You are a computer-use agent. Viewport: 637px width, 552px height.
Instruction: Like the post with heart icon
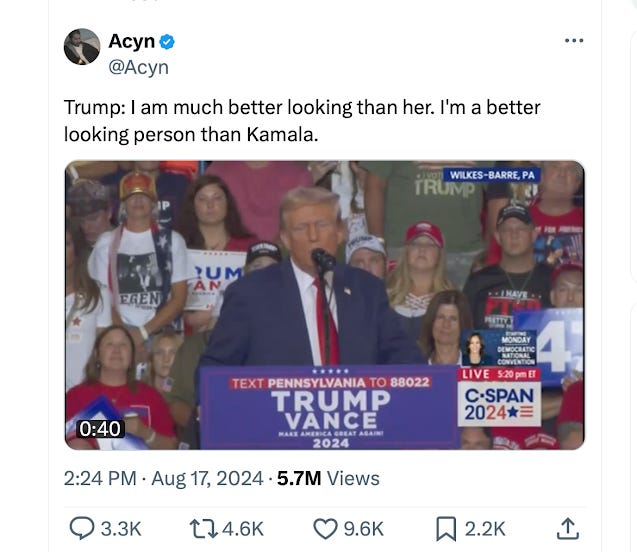click(x=325, y=529)
